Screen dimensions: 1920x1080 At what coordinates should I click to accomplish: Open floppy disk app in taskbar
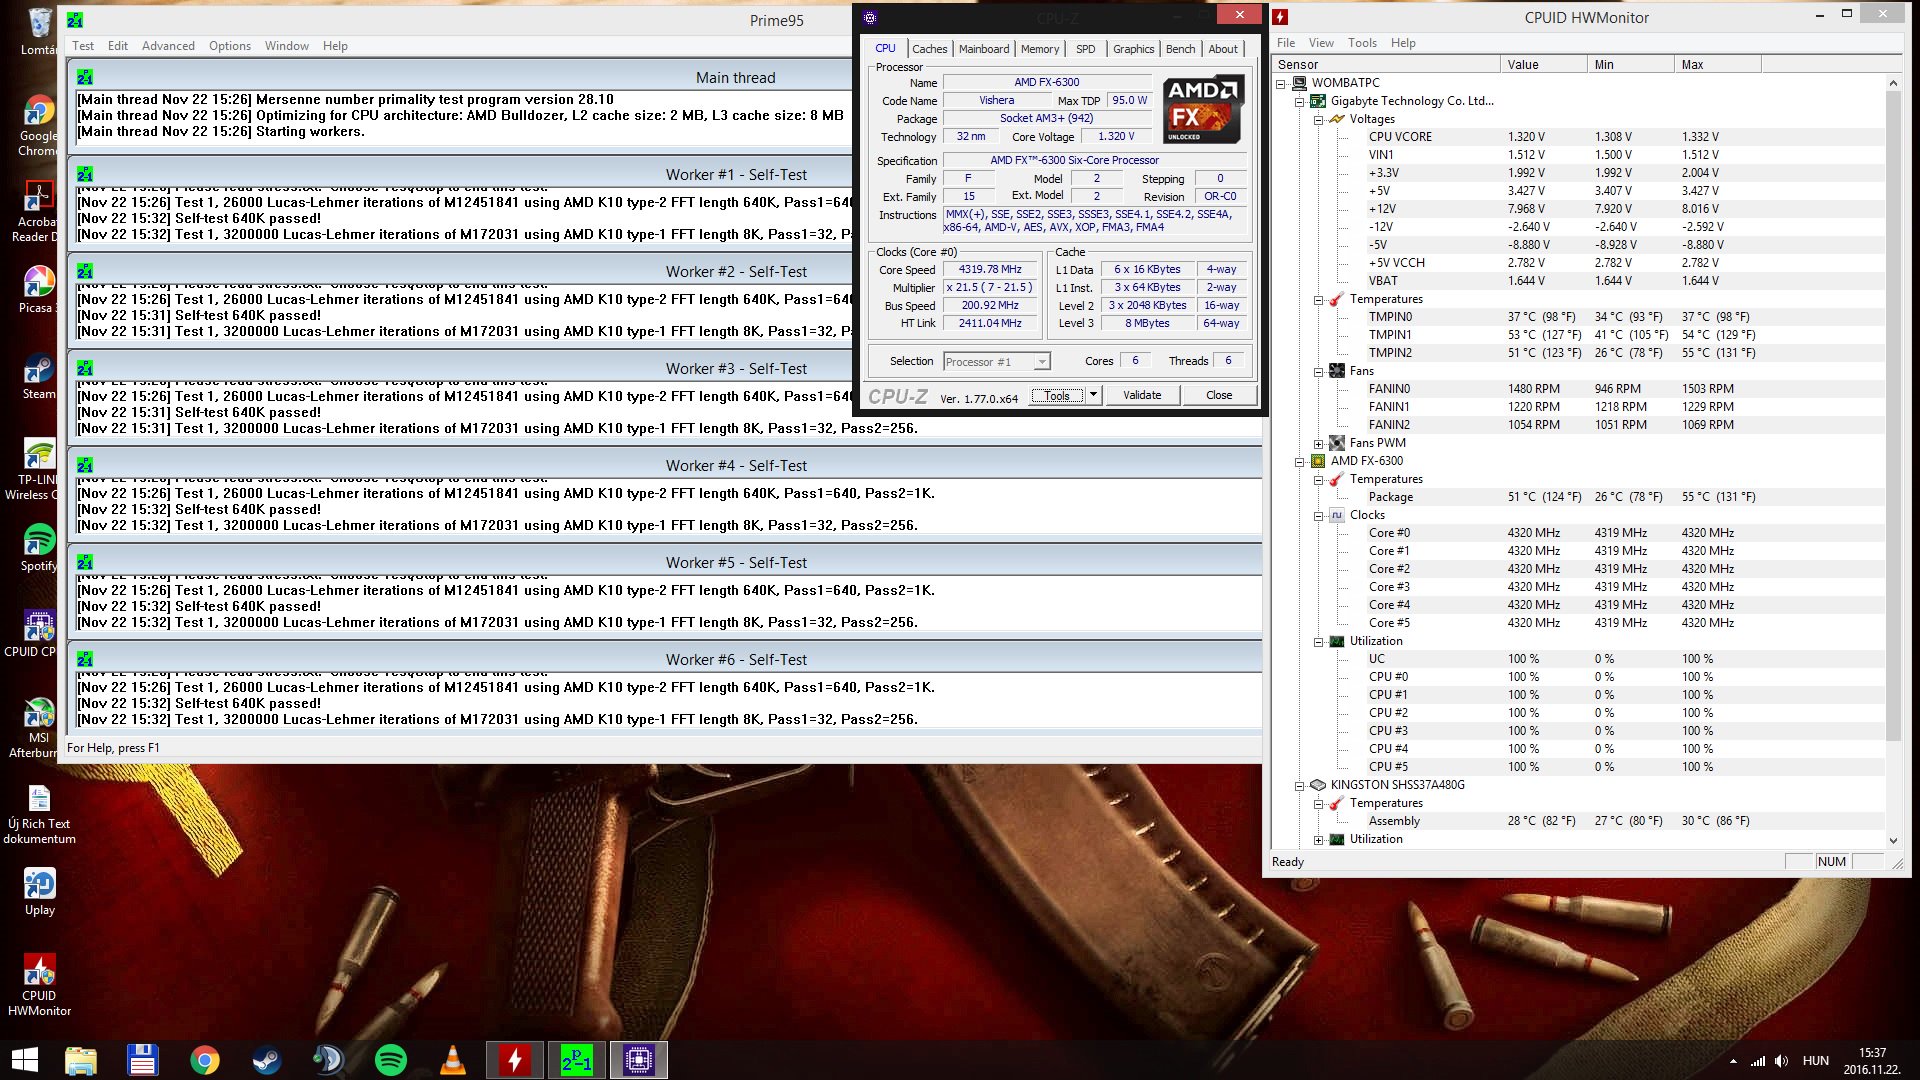(142, 1060)
